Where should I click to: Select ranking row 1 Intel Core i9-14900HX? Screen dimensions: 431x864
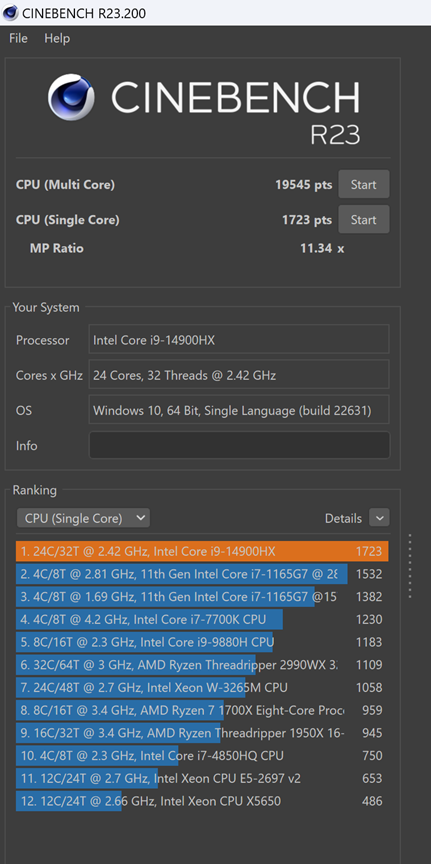(202, 552)
